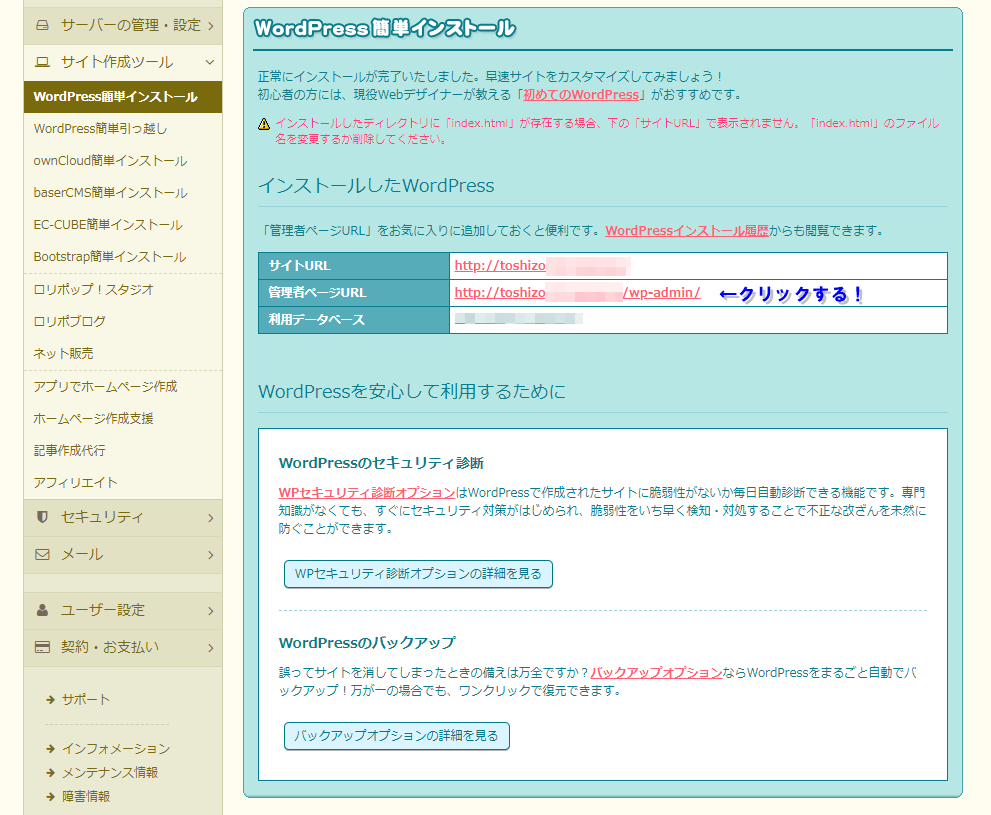
Task: Select WordPress簡単引っ越し in sidebar
Action: (100, 129)
